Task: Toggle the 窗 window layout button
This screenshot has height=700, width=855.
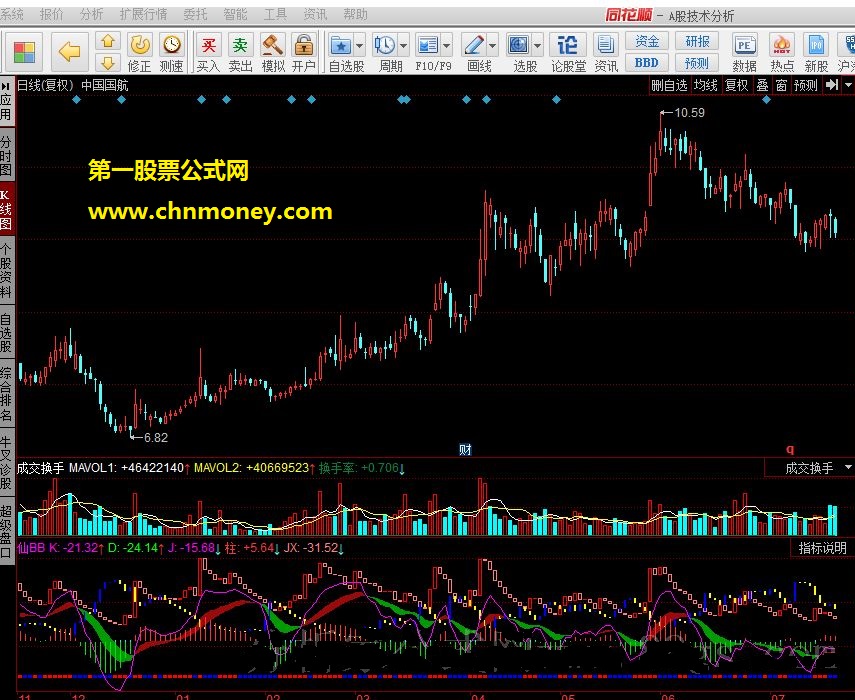Action: (x=781, y=85)
